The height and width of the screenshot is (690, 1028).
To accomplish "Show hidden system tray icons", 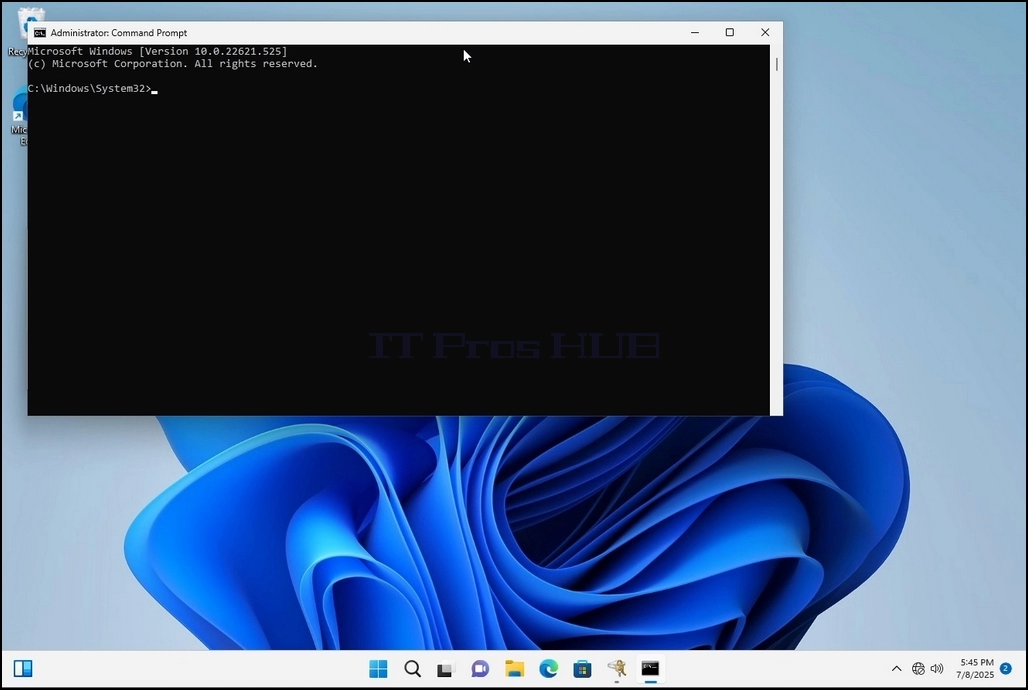I will pyautogui.click(x=896, y=669).
